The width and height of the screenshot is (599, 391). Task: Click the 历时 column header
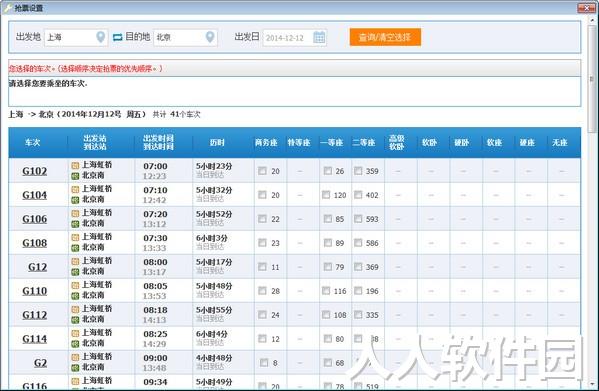click(x=217, y=143)
